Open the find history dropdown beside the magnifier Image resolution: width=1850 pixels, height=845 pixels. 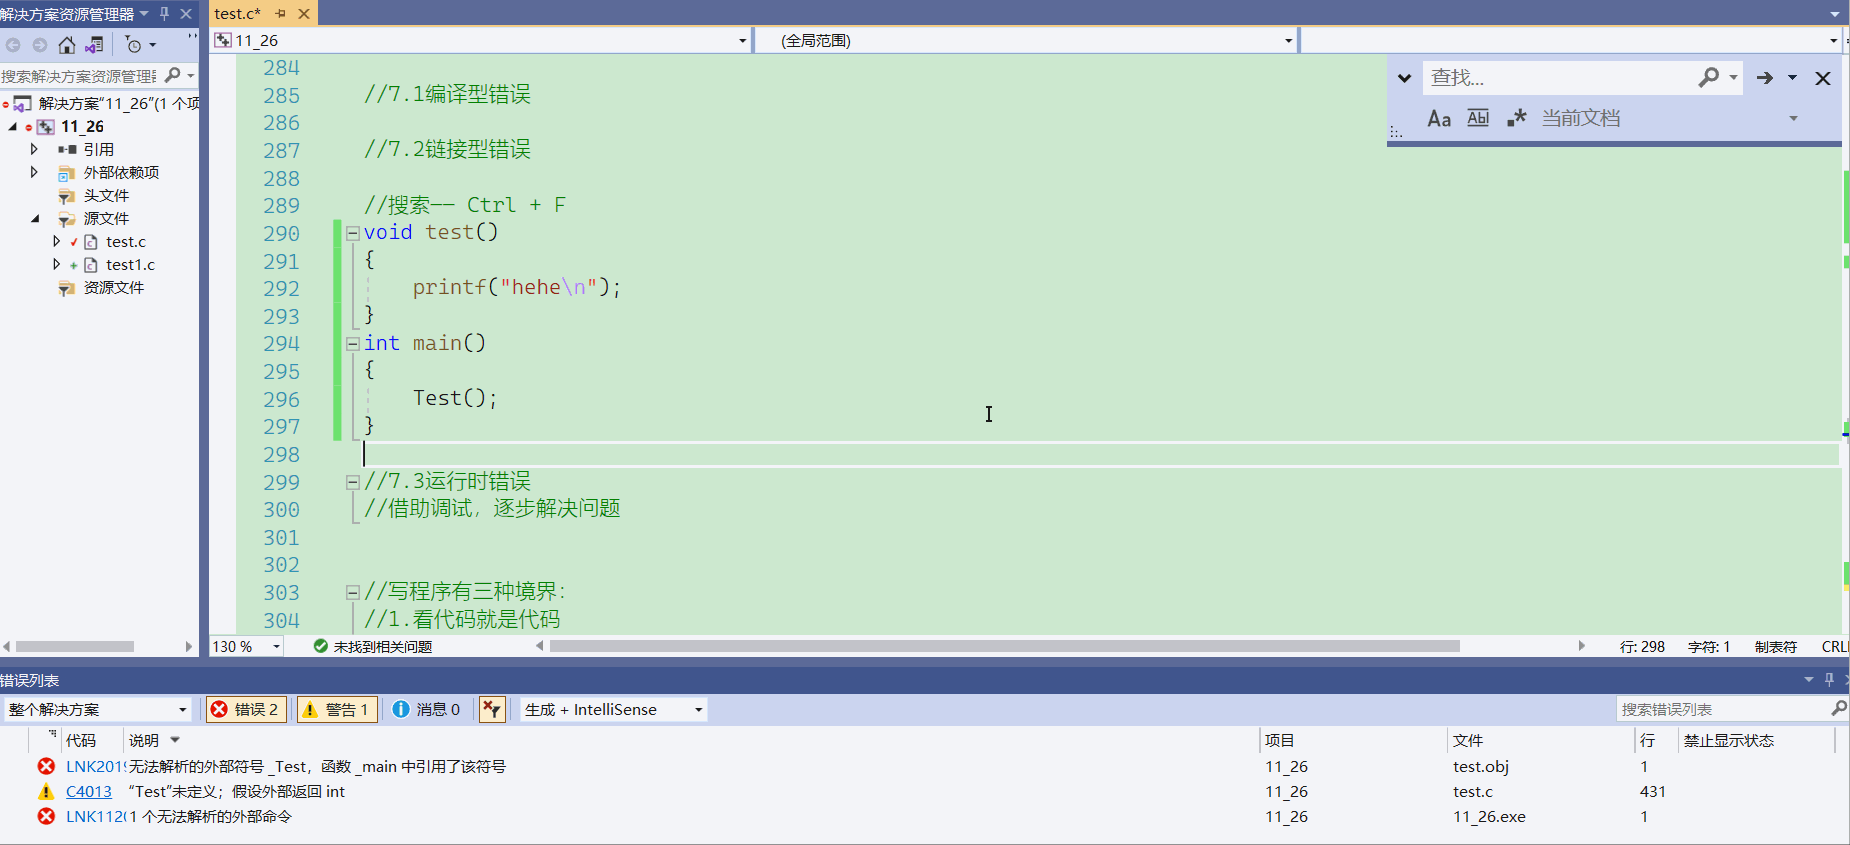pyautogui.click(x=1733, y=77)
